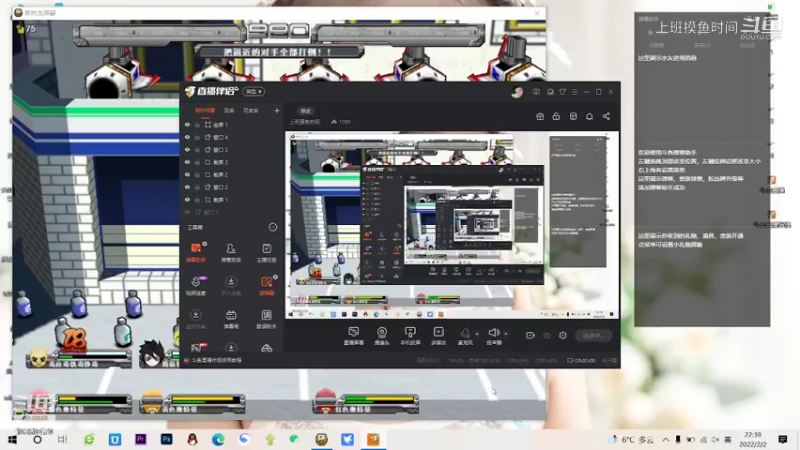Open Microsoft Edge from the taskbar
The image size is (800, 450).
click(x=218, y=439)
